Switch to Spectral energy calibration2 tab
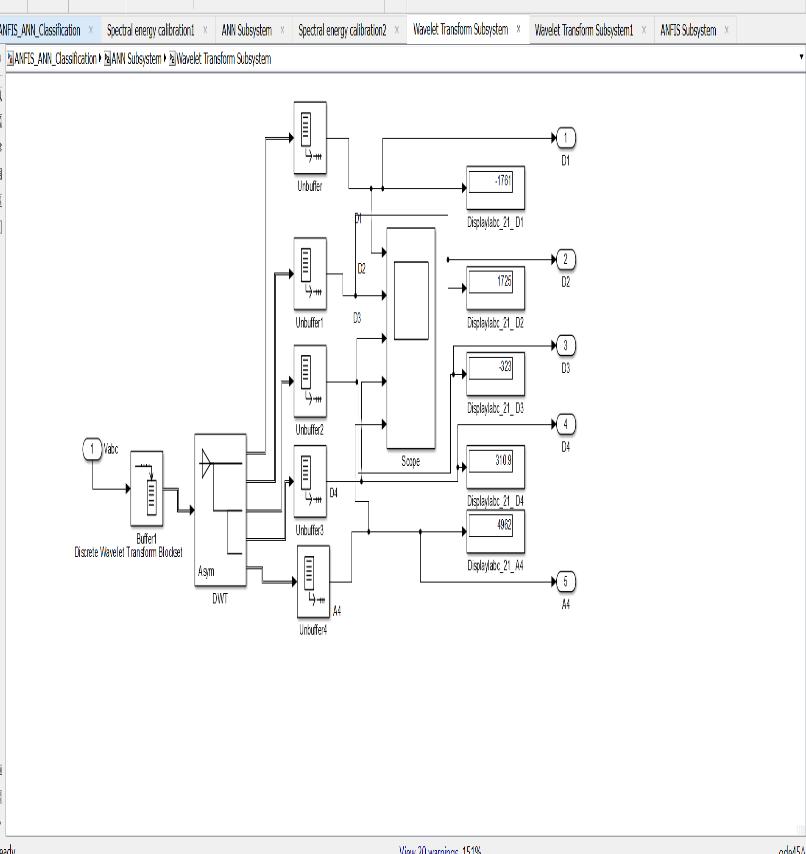The image size is (806, 854). (342, 30)
